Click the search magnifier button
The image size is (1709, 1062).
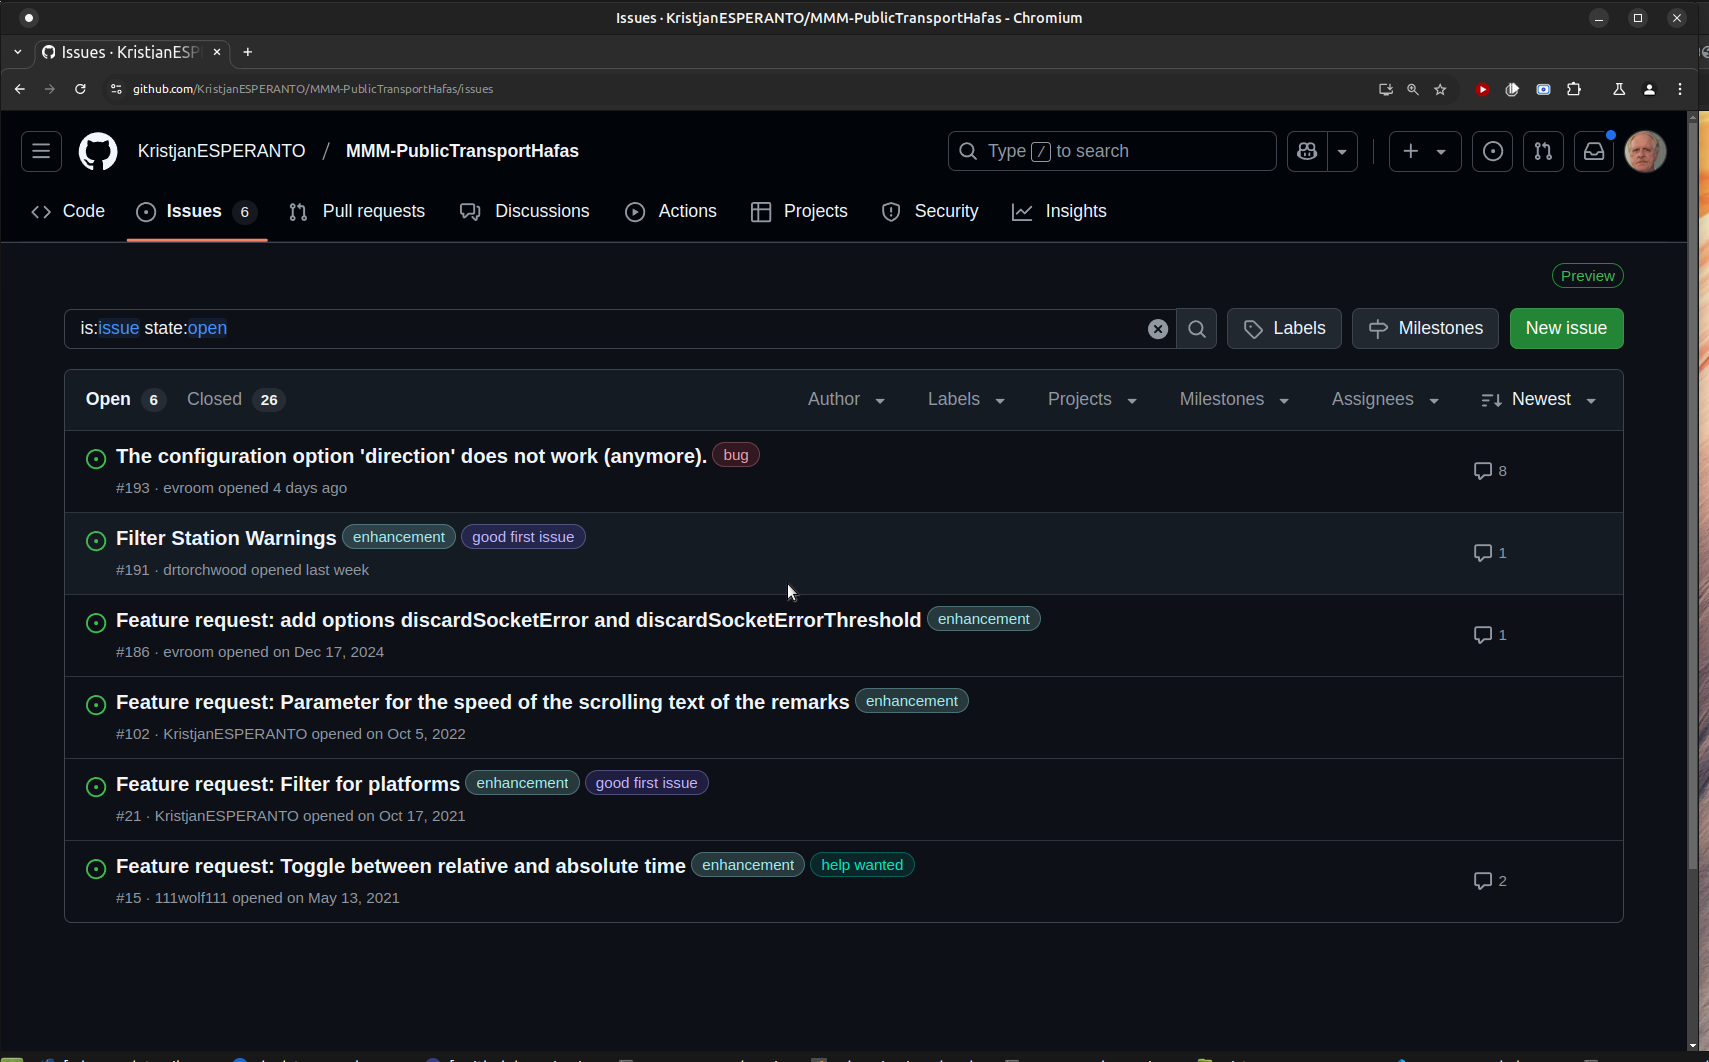click(1196, 329)
